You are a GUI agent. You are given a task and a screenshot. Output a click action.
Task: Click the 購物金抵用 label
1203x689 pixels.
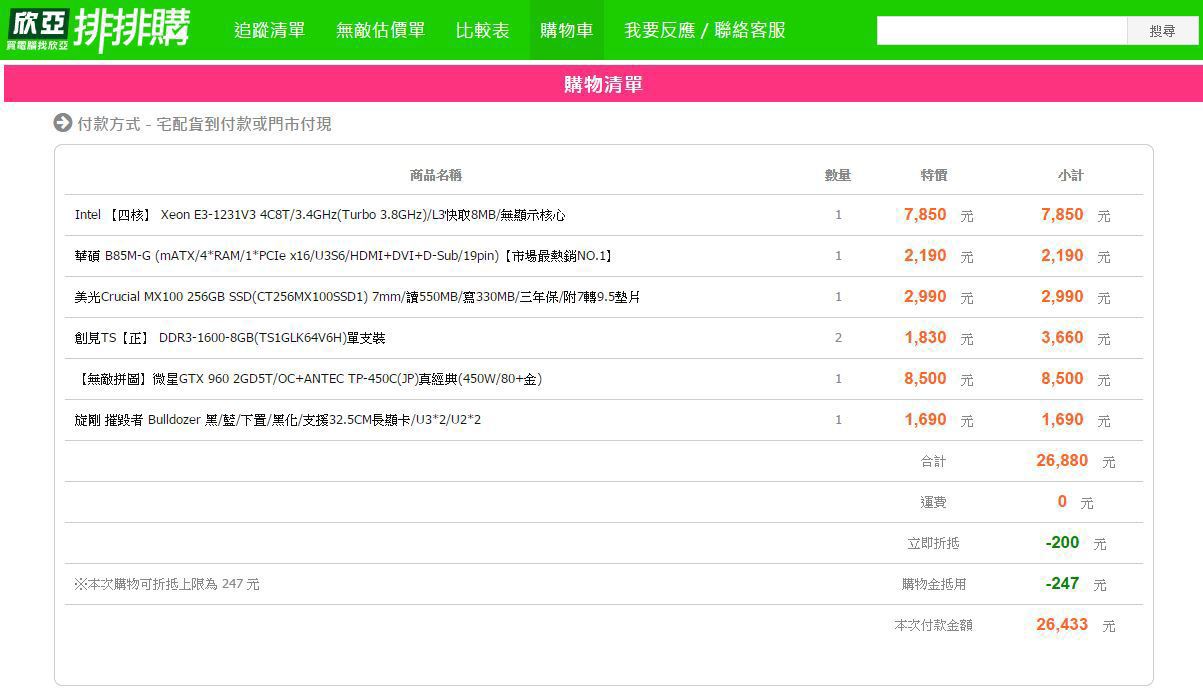pyautogui.click(x=934, y=584)
